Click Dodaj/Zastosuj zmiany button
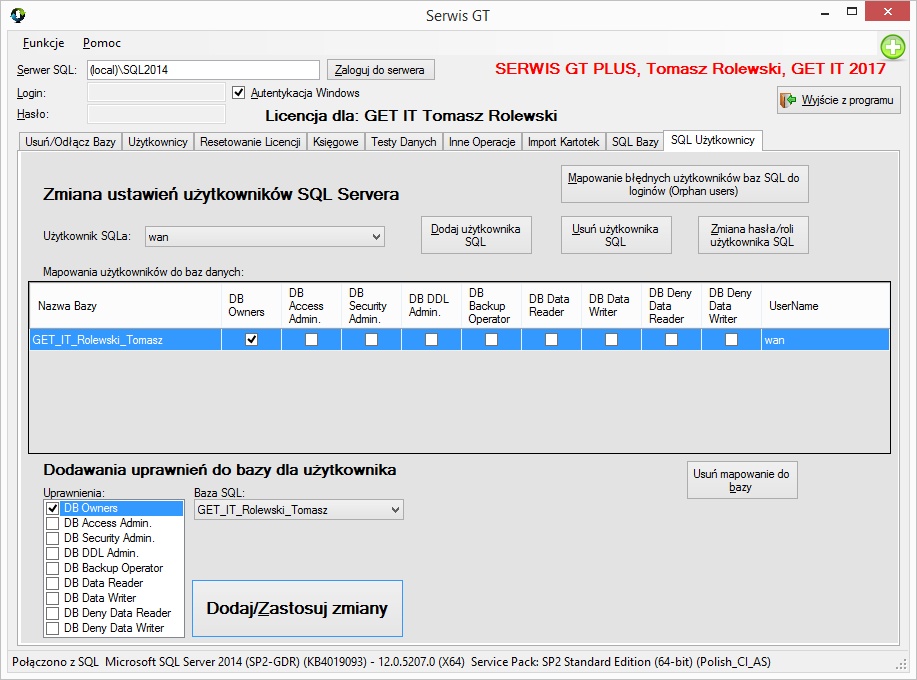 (x=297, y=608)
